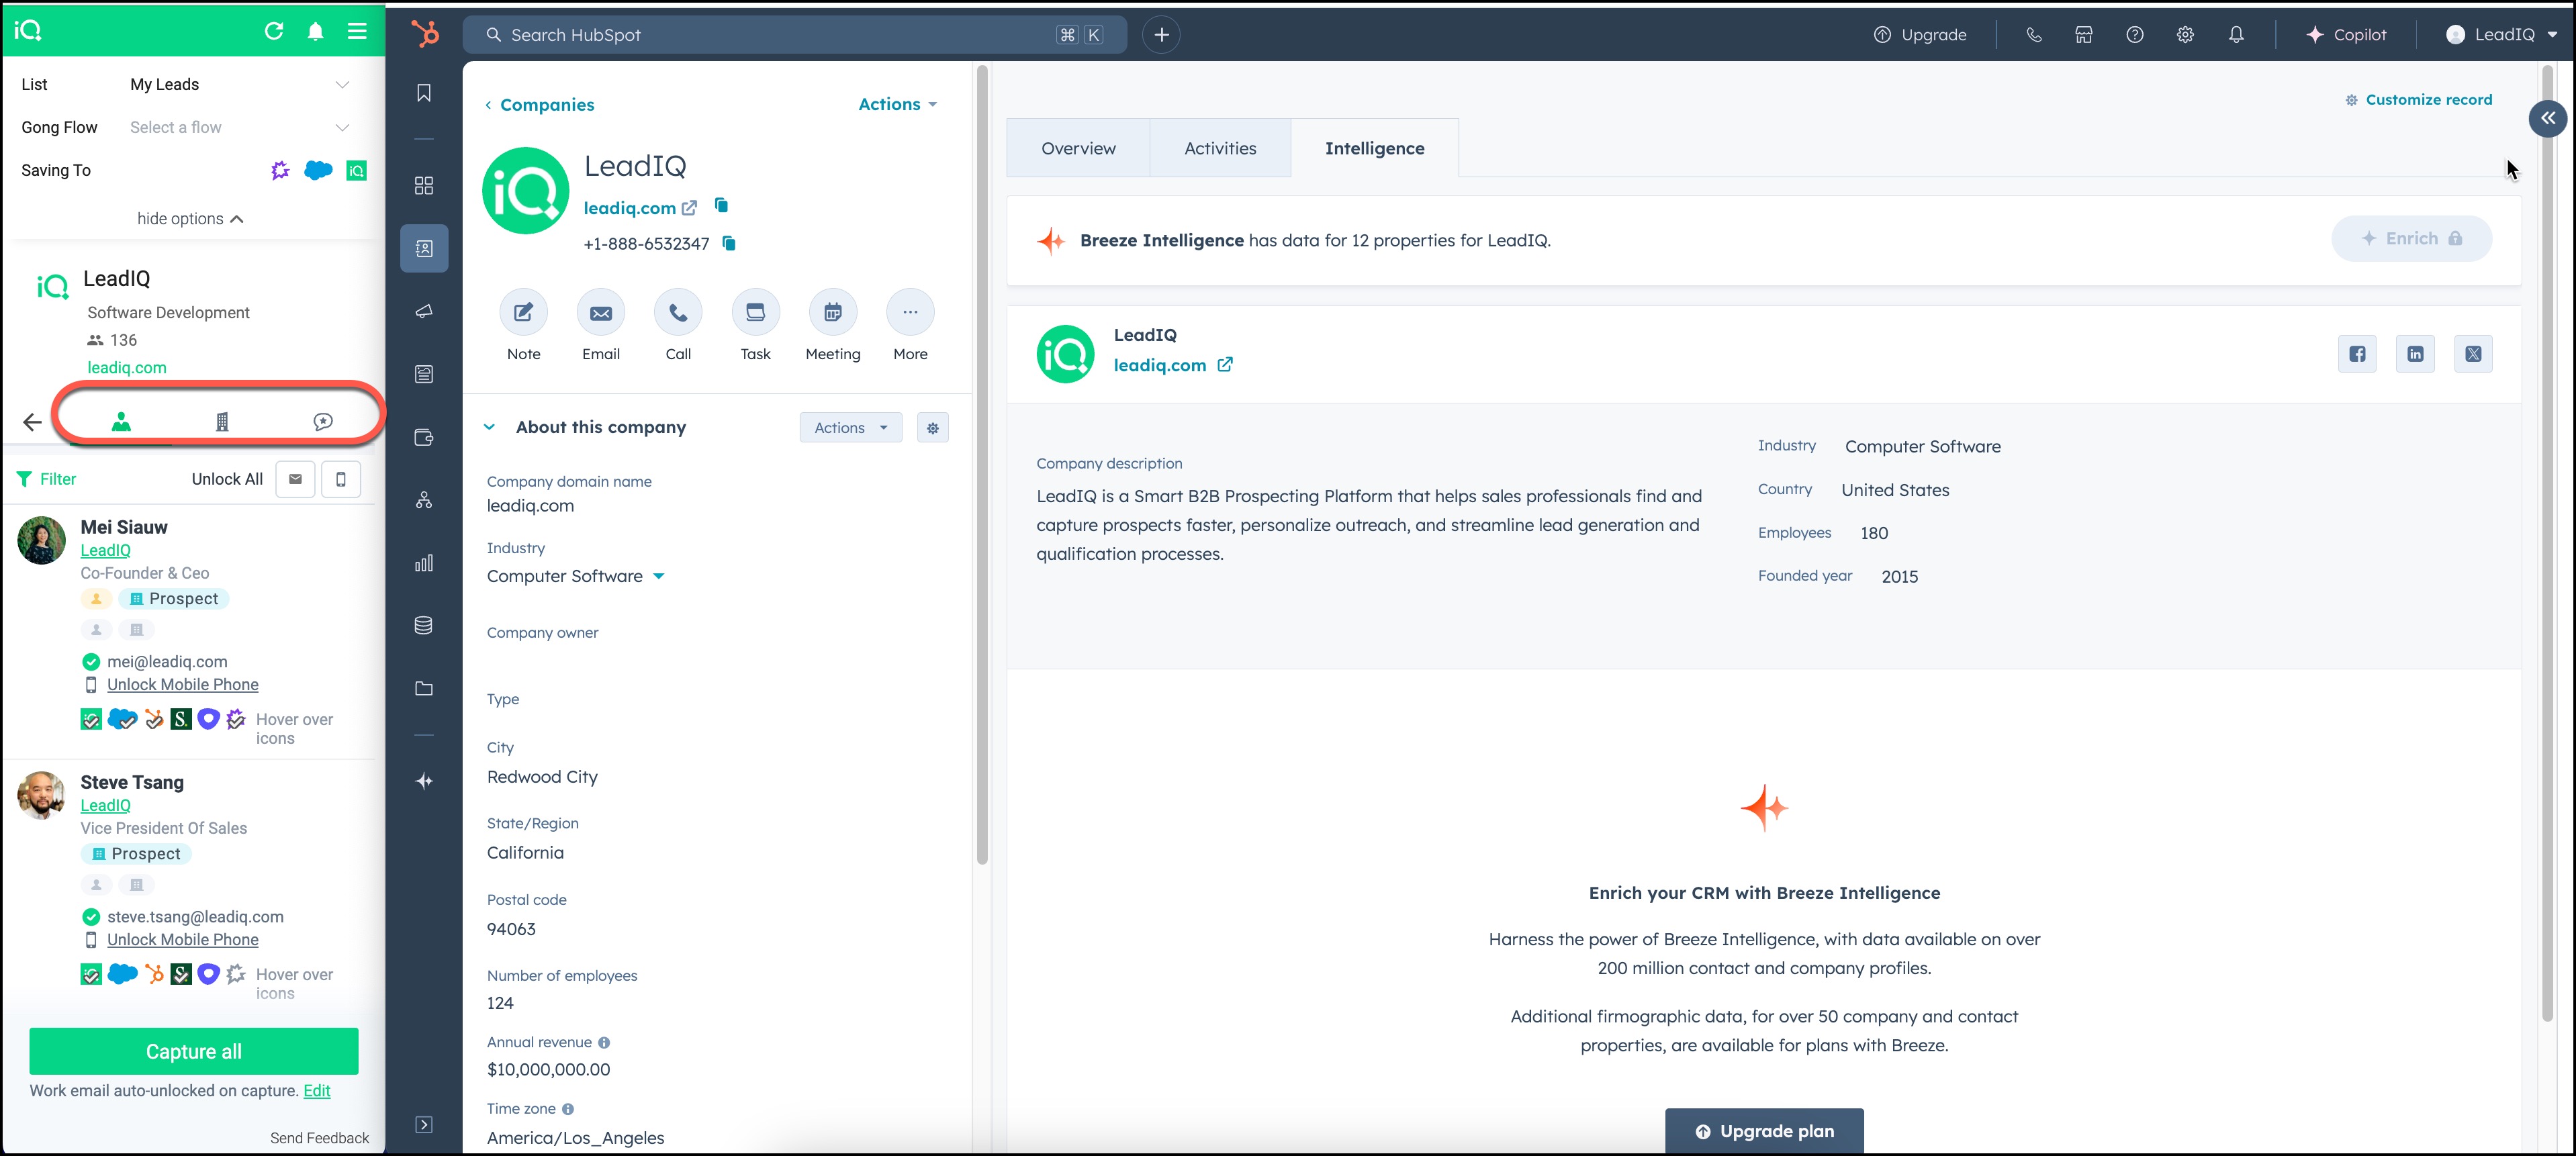Open the calling phone icon in top bar

2033,35
